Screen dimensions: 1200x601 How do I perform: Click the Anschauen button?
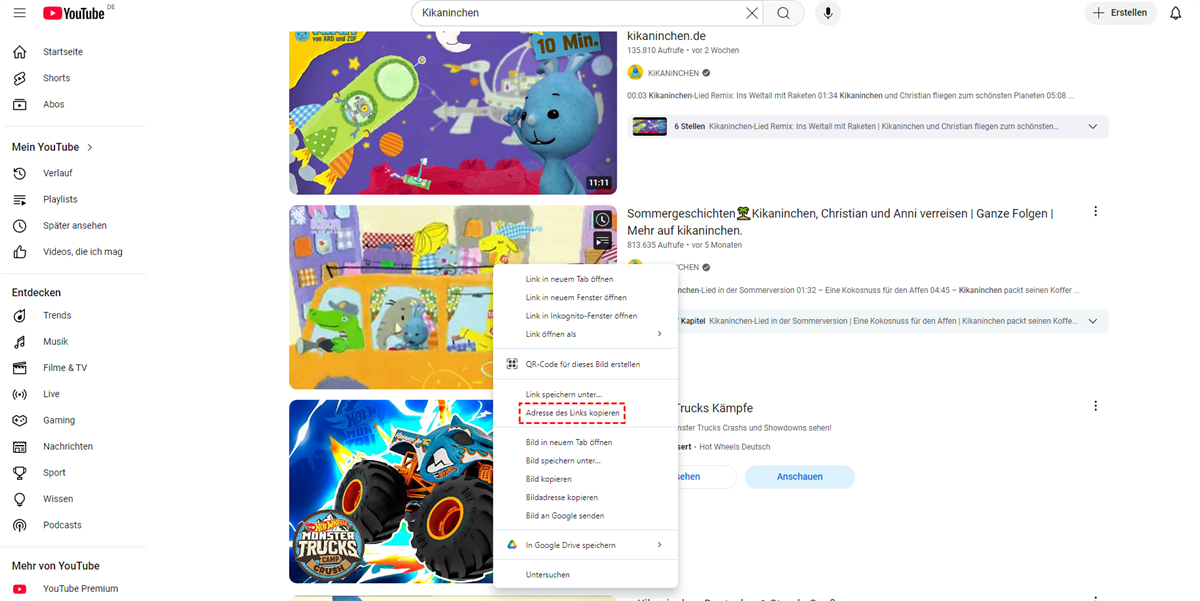coord(800,477)
